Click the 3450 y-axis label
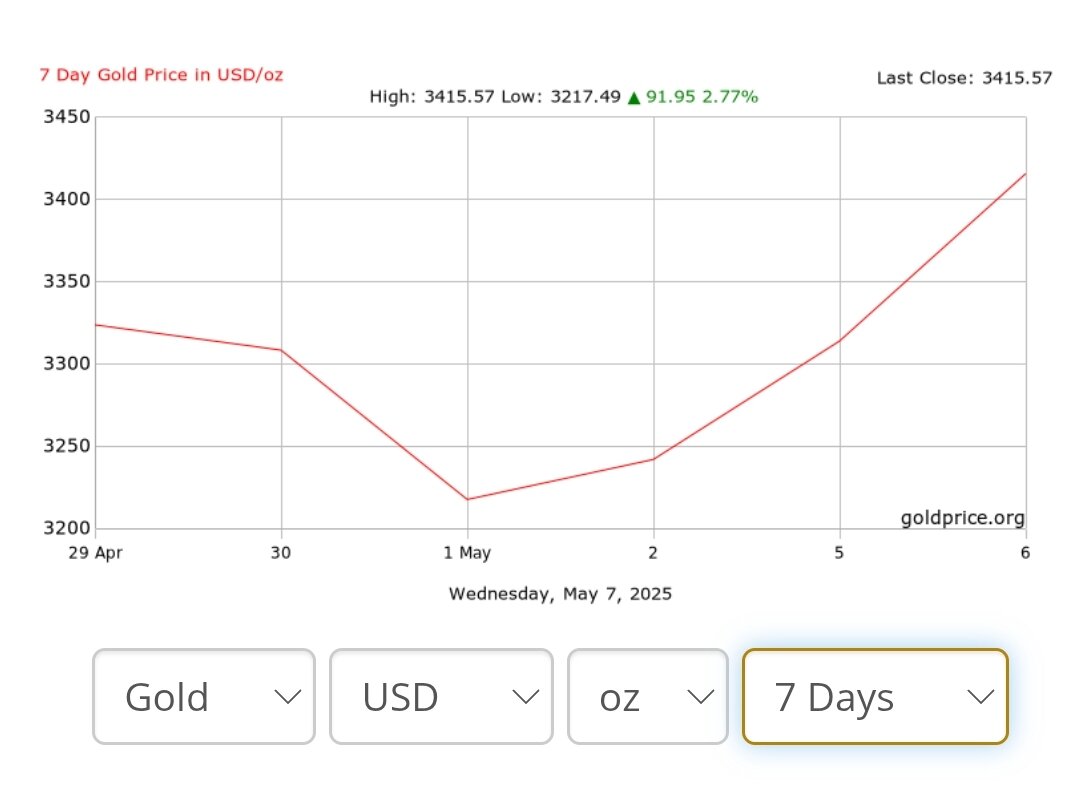Viewport: 1084px width, 802px height. pos(67,117)
